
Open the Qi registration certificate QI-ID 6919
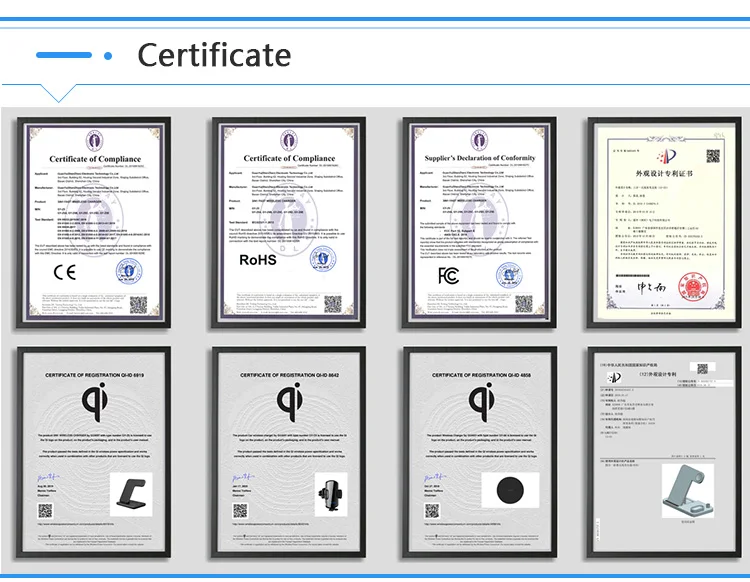click(94, 452)
